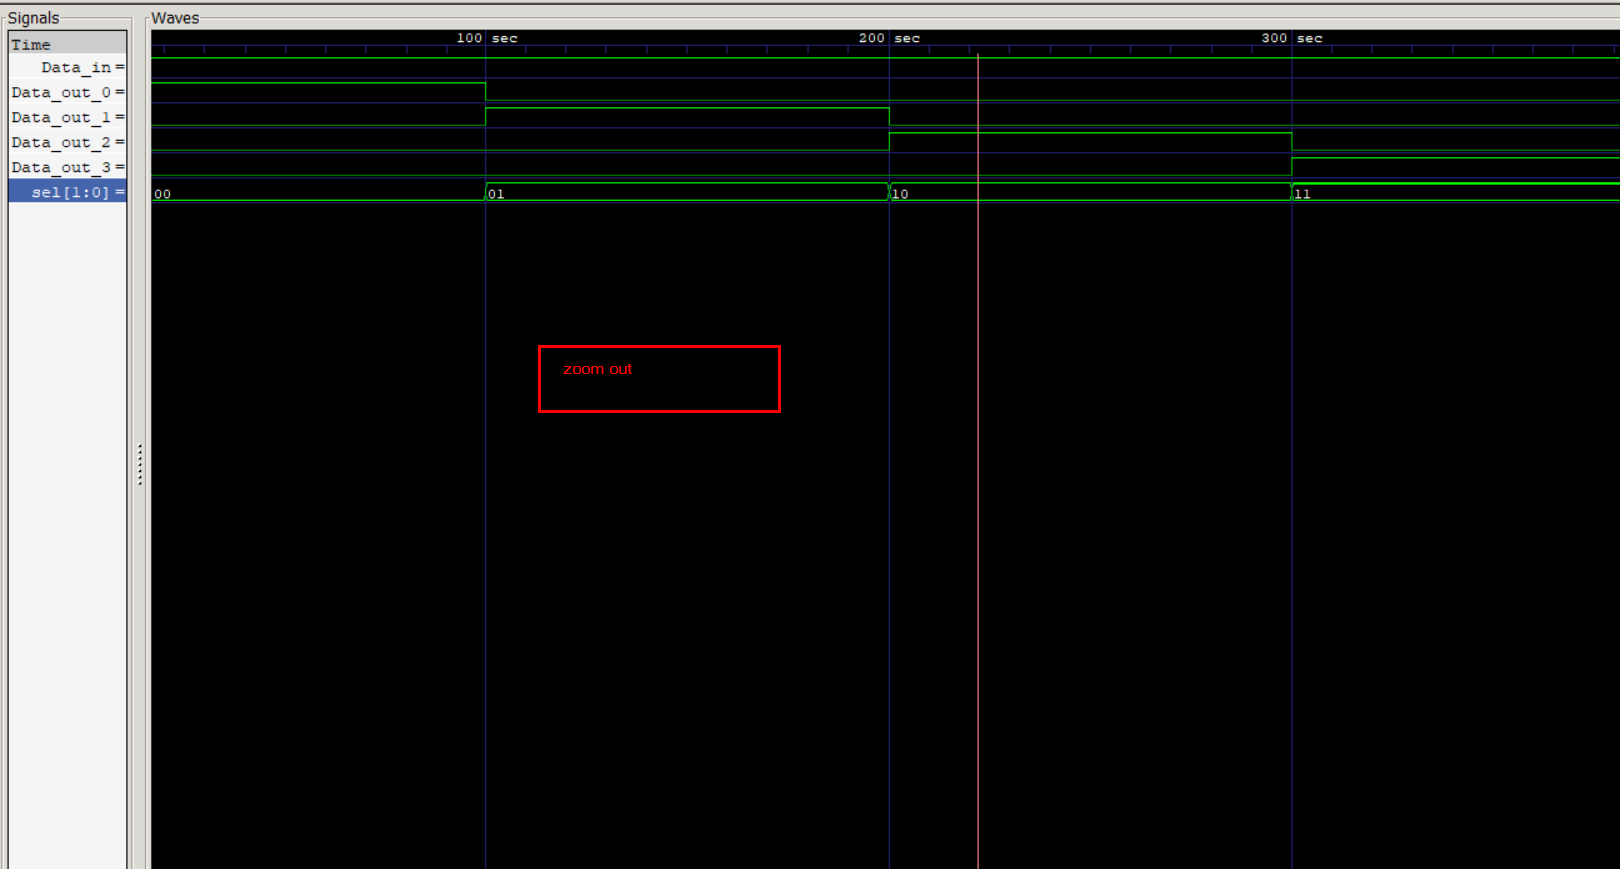Select the Data_in signal row

coord(68,67)
